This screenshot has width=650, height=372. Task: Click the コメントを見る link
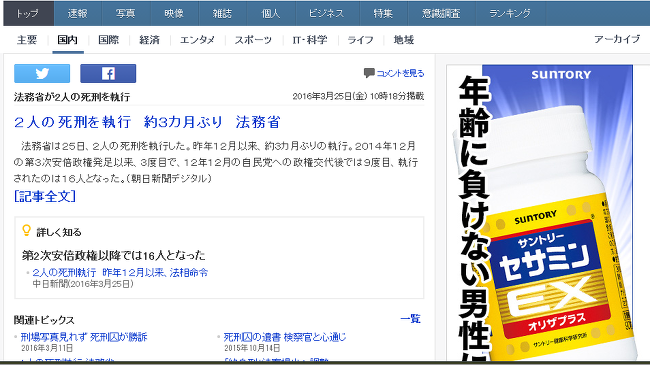400,73
